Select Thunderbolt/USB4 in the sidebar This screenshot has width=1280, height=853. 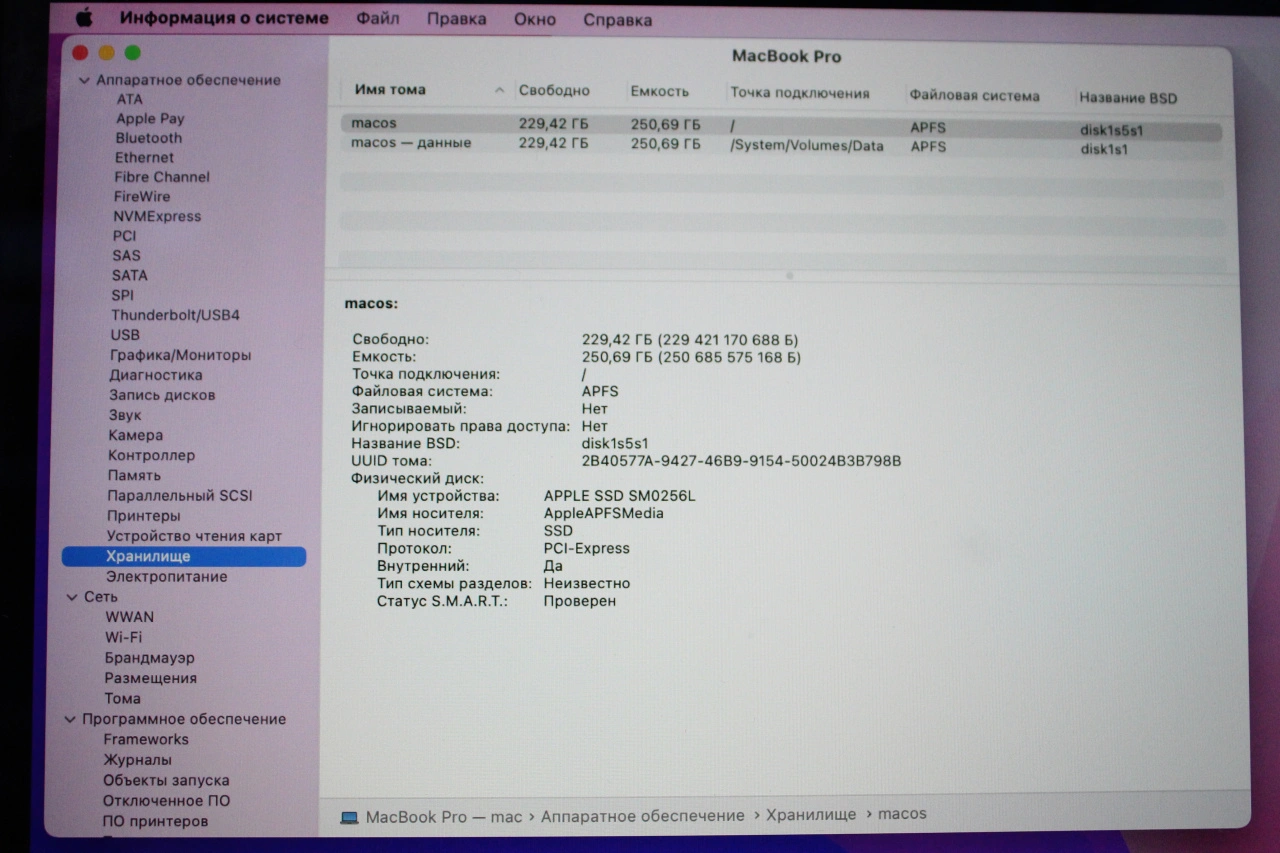pos(175,315)
